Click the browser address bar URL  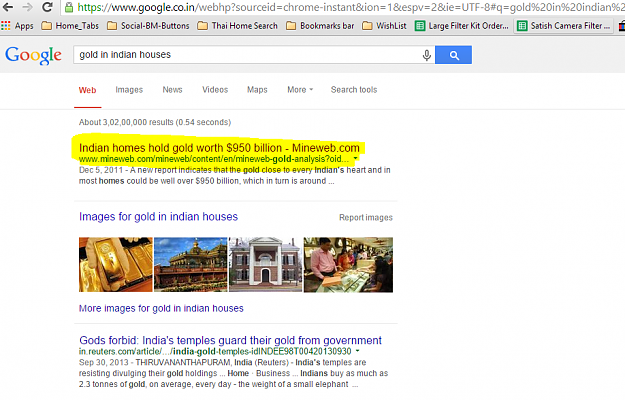pyautogui.click(x=351, y=7)
